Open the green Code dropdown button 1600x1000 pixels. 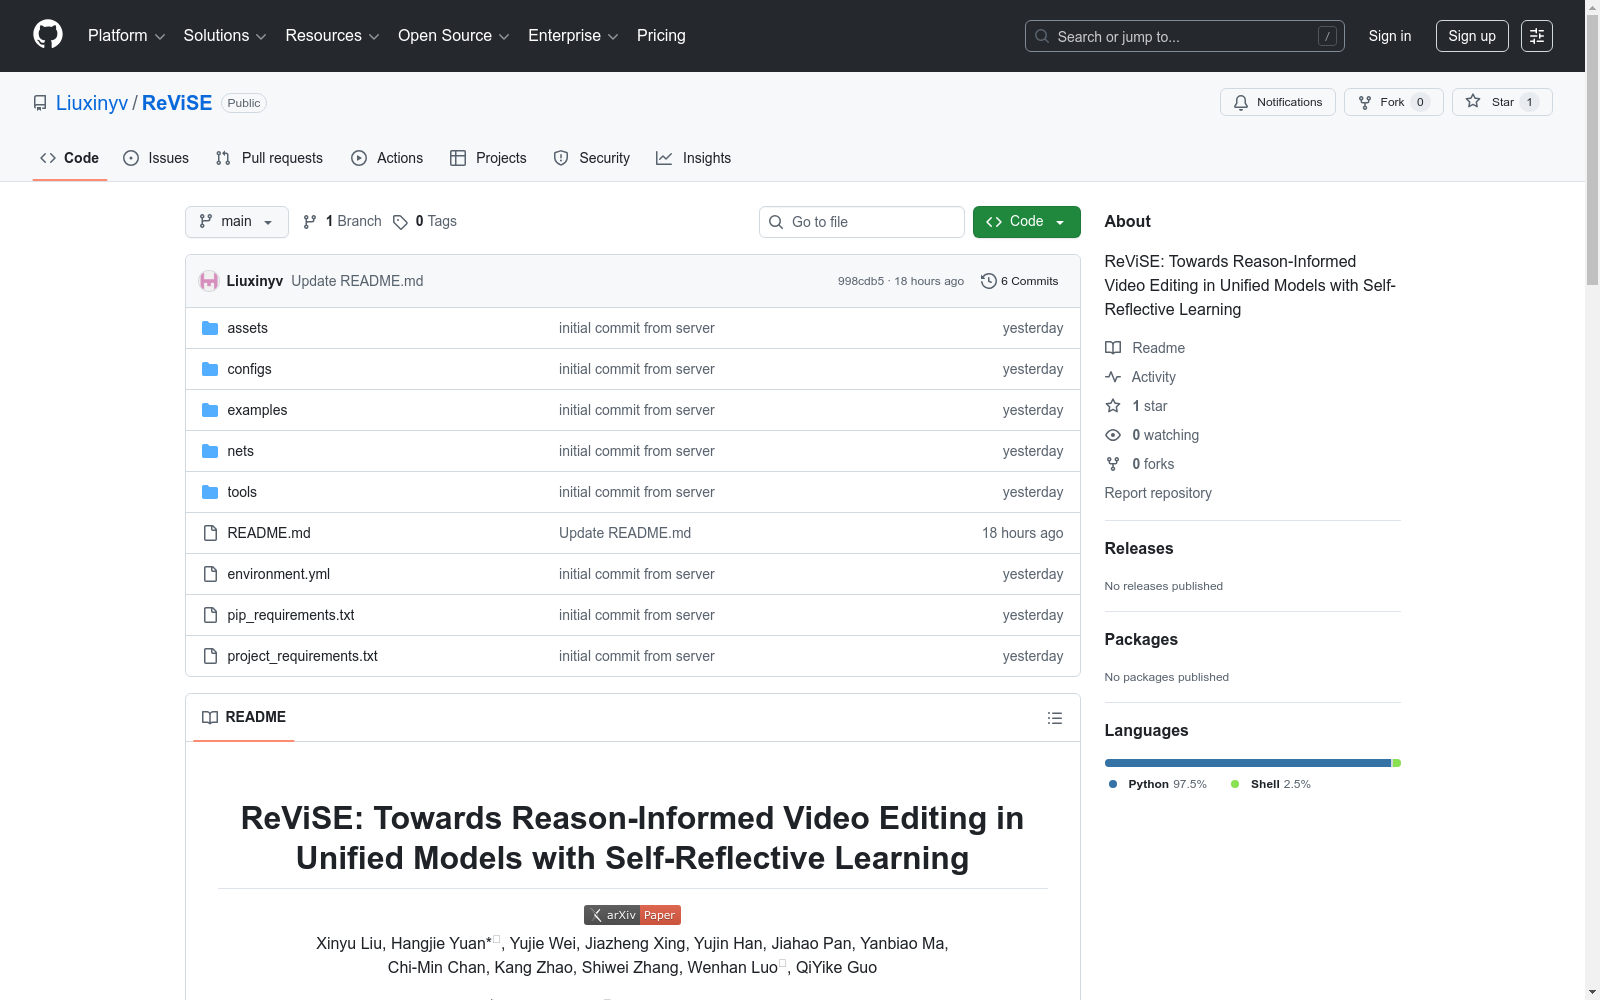(1026, 222)
